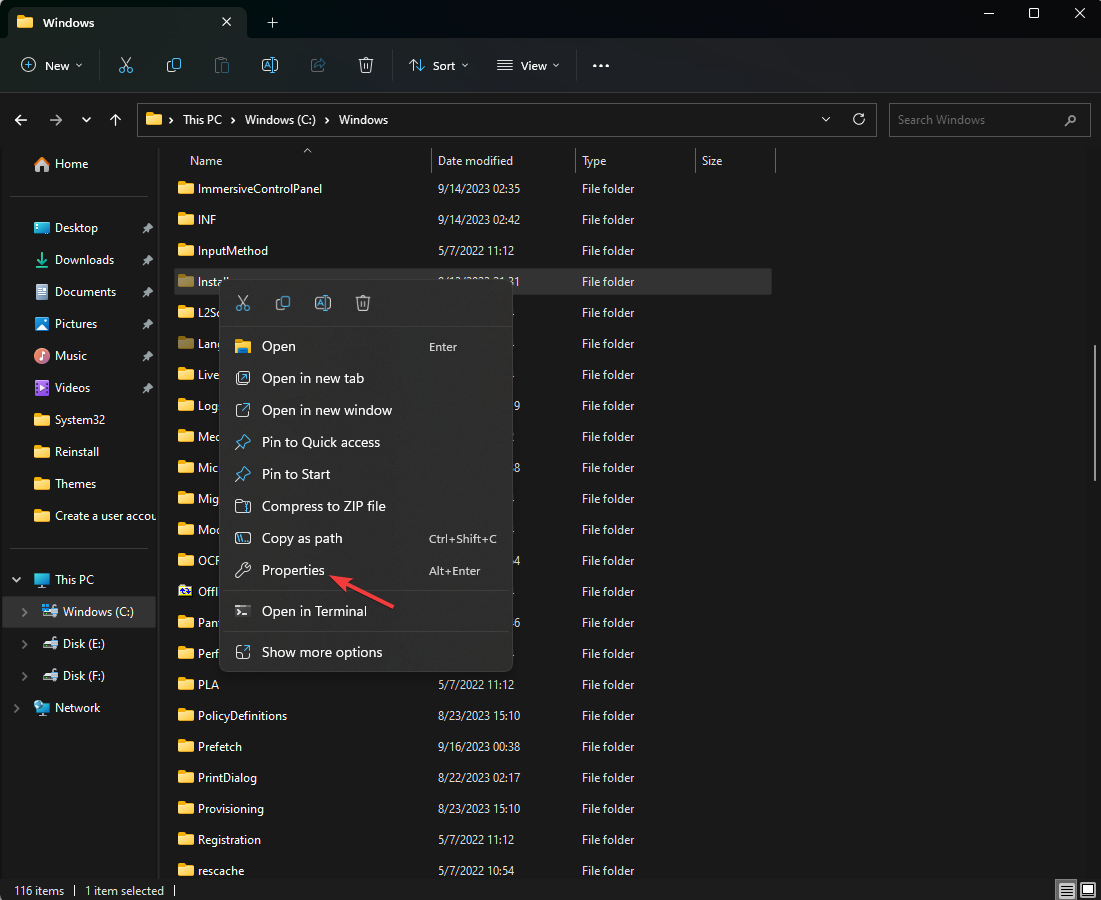Click the Delete icon in the context menu

[363, 303]
